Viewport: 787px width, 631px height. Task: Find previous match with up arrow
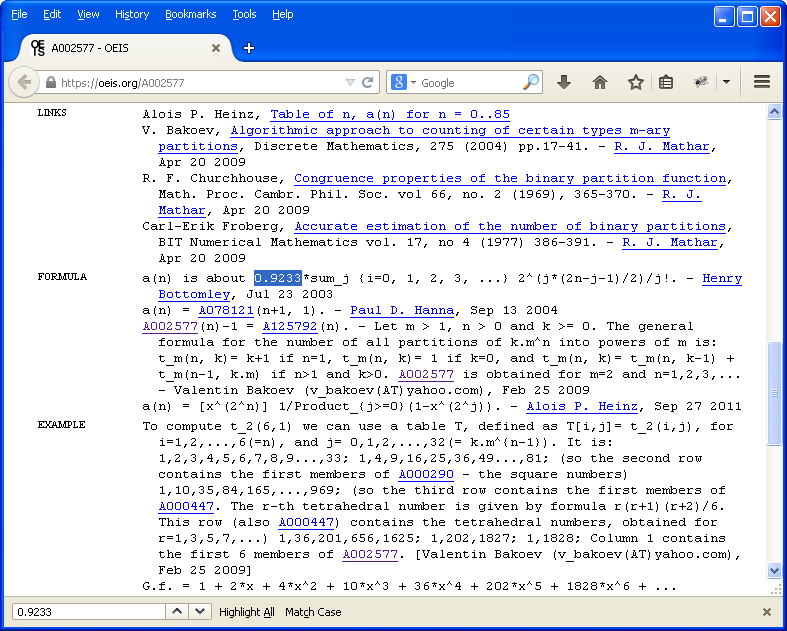click(177, 611)
